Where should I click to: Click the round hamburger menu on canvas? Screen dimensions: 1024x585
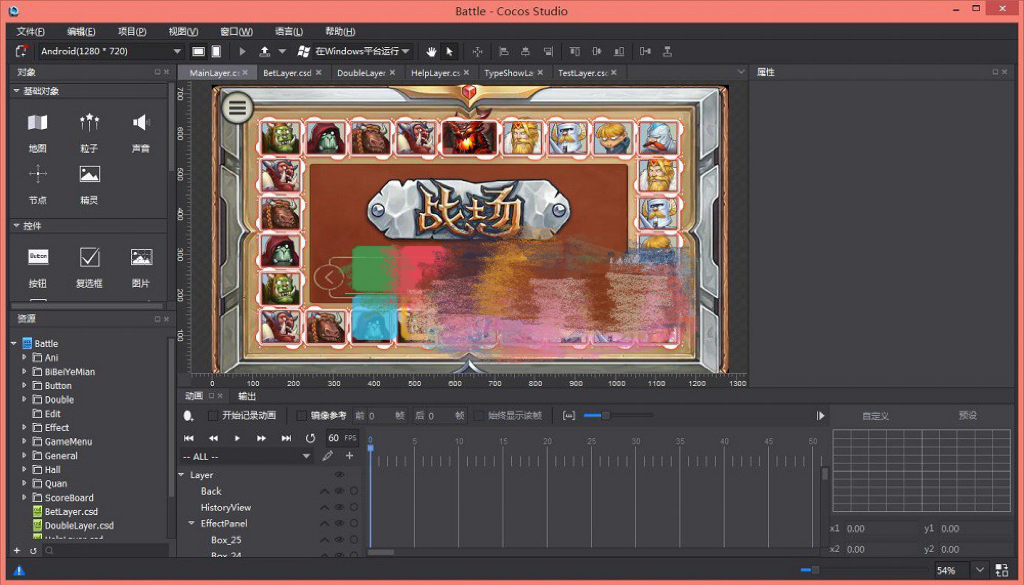pos(237,107)
